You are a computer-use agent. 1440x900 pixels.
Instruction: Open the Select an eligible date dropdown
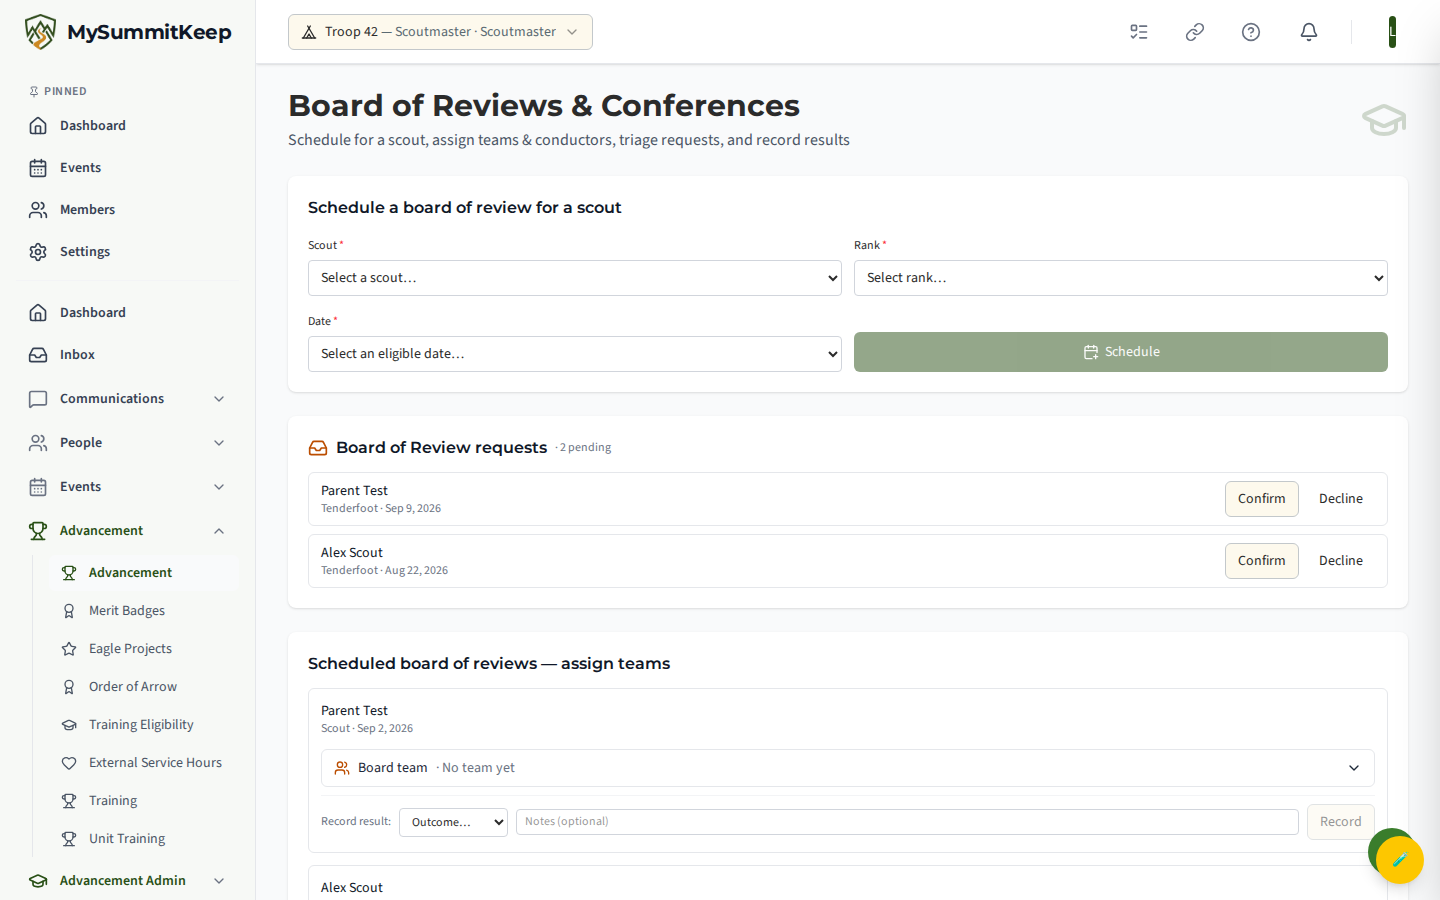point(574,354)
